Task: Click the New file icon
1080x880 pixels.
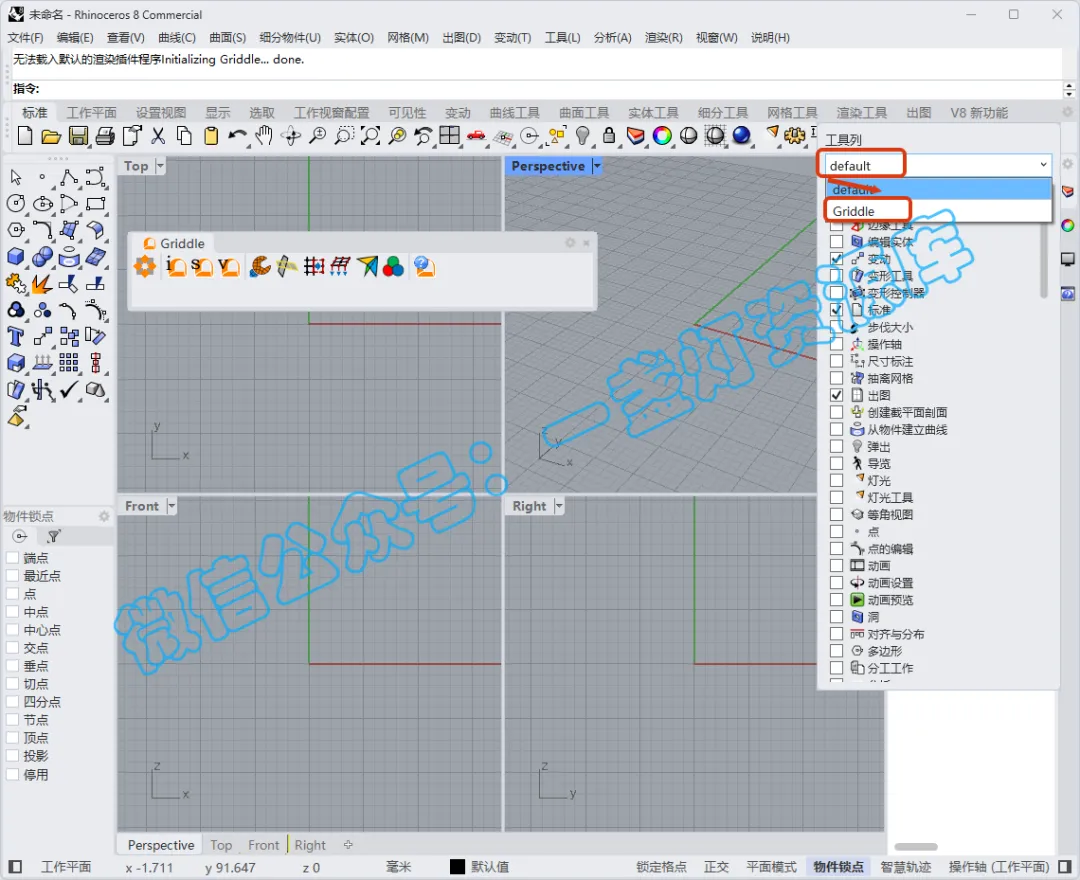Action: (x=25, y=136)
